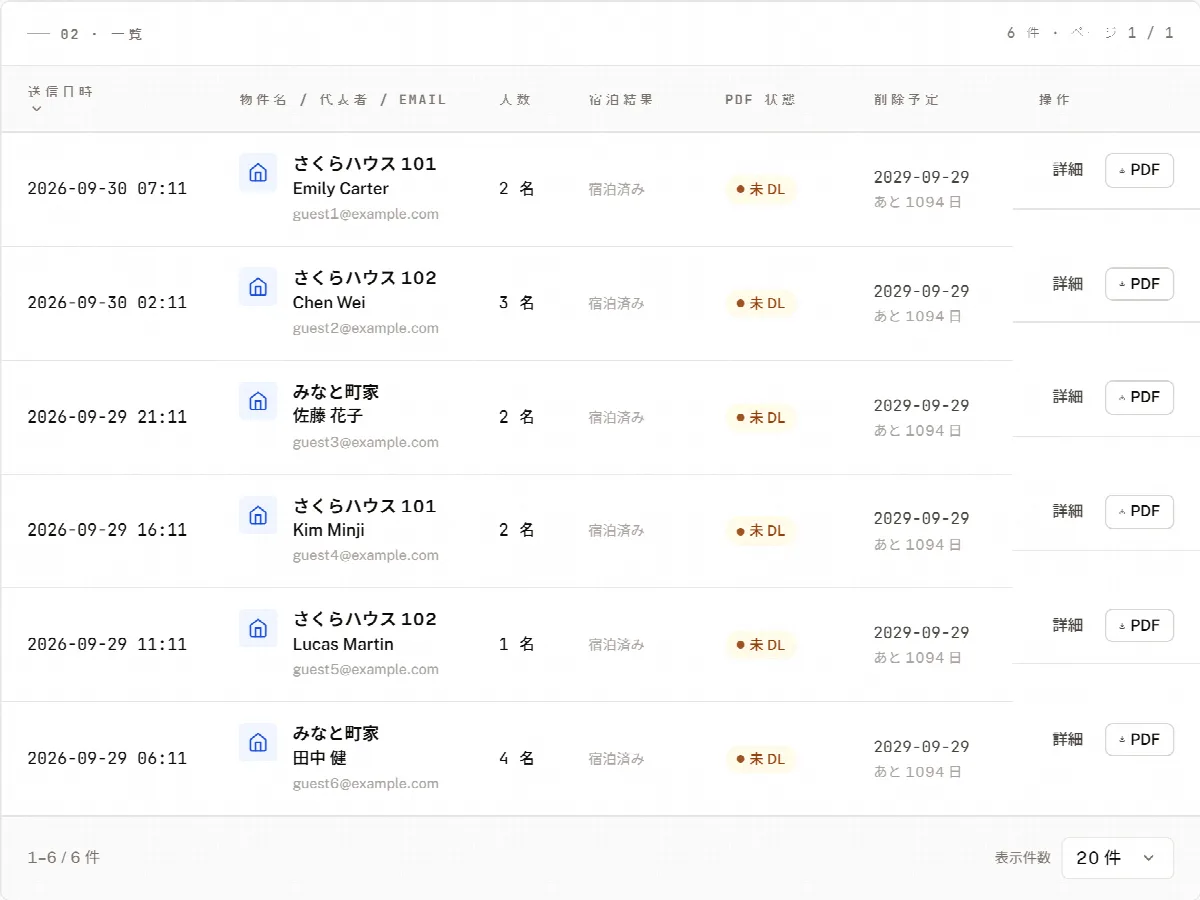Download Lucas Martin's PDF
This screenshot has width=1200, height=900.
(x=1139, y=625)
